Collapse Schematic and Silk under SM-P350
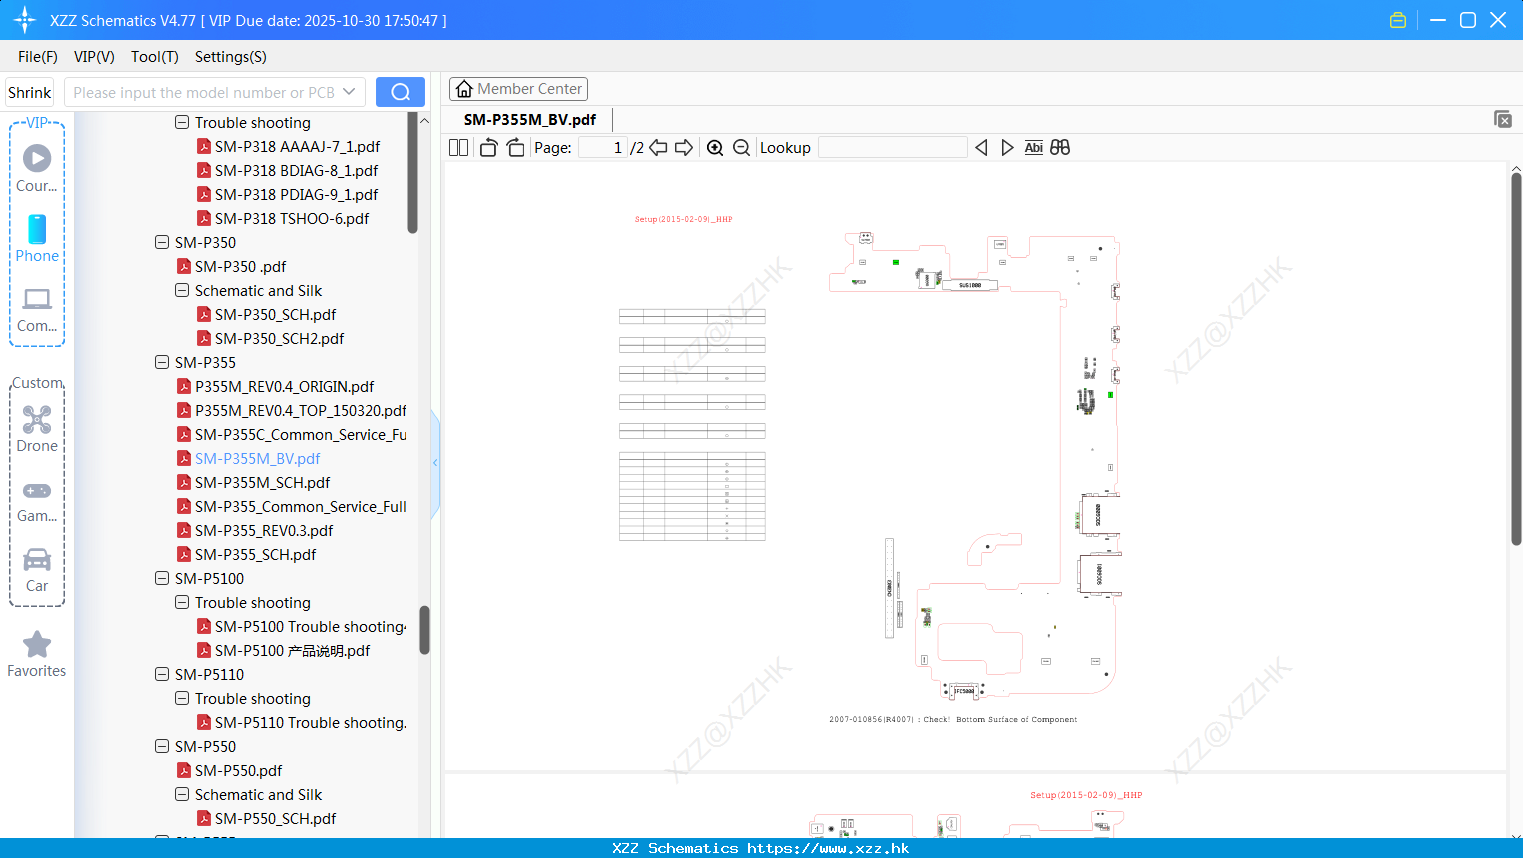The width and height of the screenshot is (1523, 858). tap(182, 290)
